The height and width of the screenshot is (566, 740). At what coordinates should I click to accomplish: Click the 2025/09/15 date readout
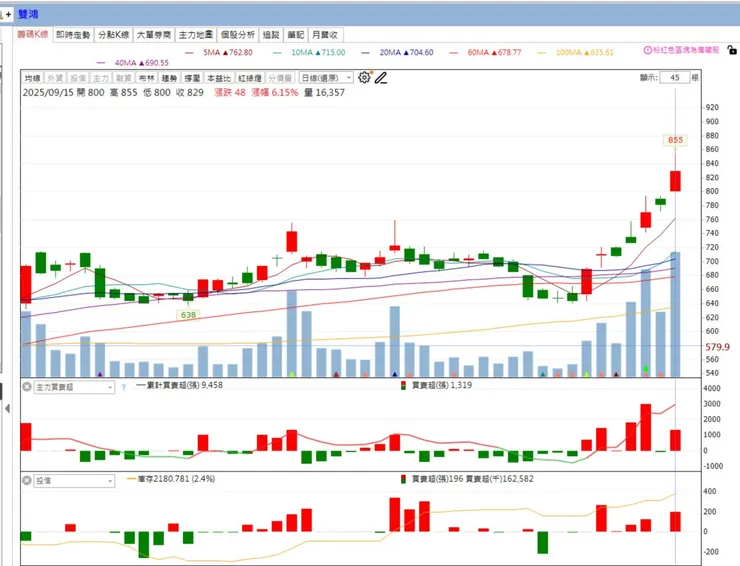click(48, 93)
